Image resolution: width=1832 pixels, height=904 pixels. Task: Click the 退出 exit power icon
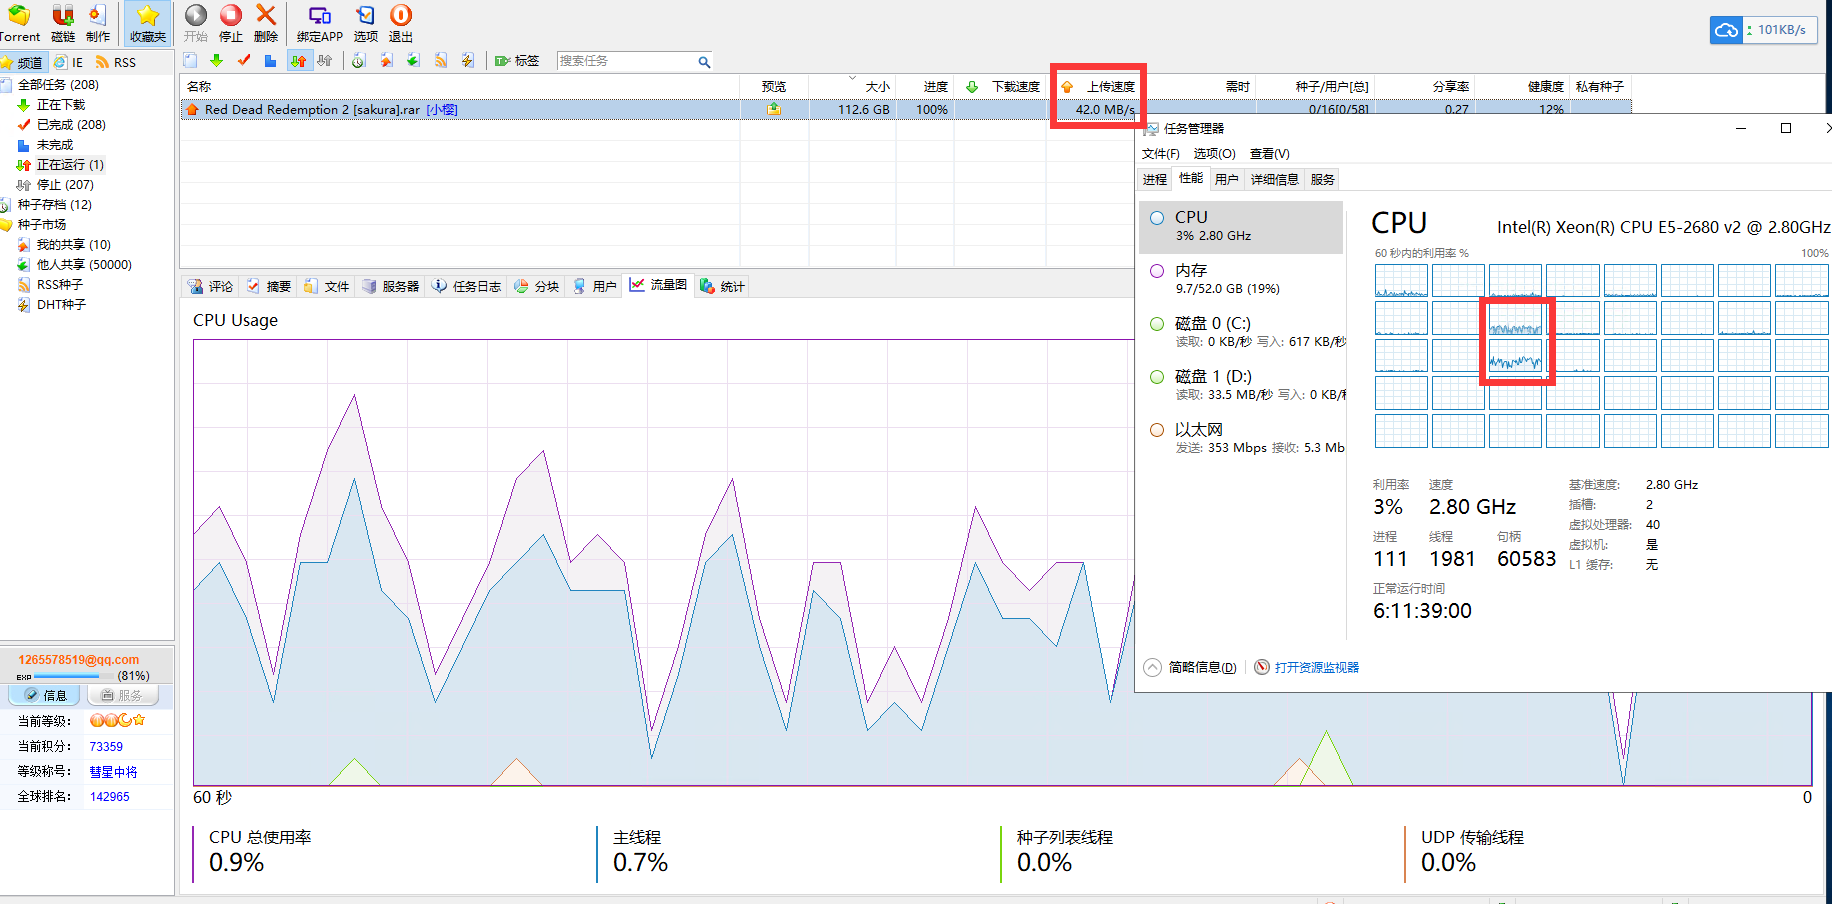(401, 16)
